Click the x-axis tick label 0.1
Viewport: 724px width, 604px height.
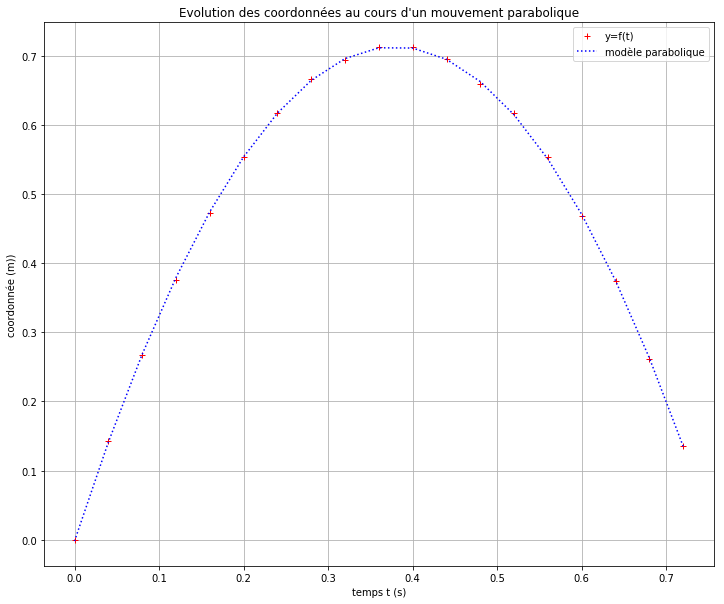pyautogui.click(x=159, y=578)
